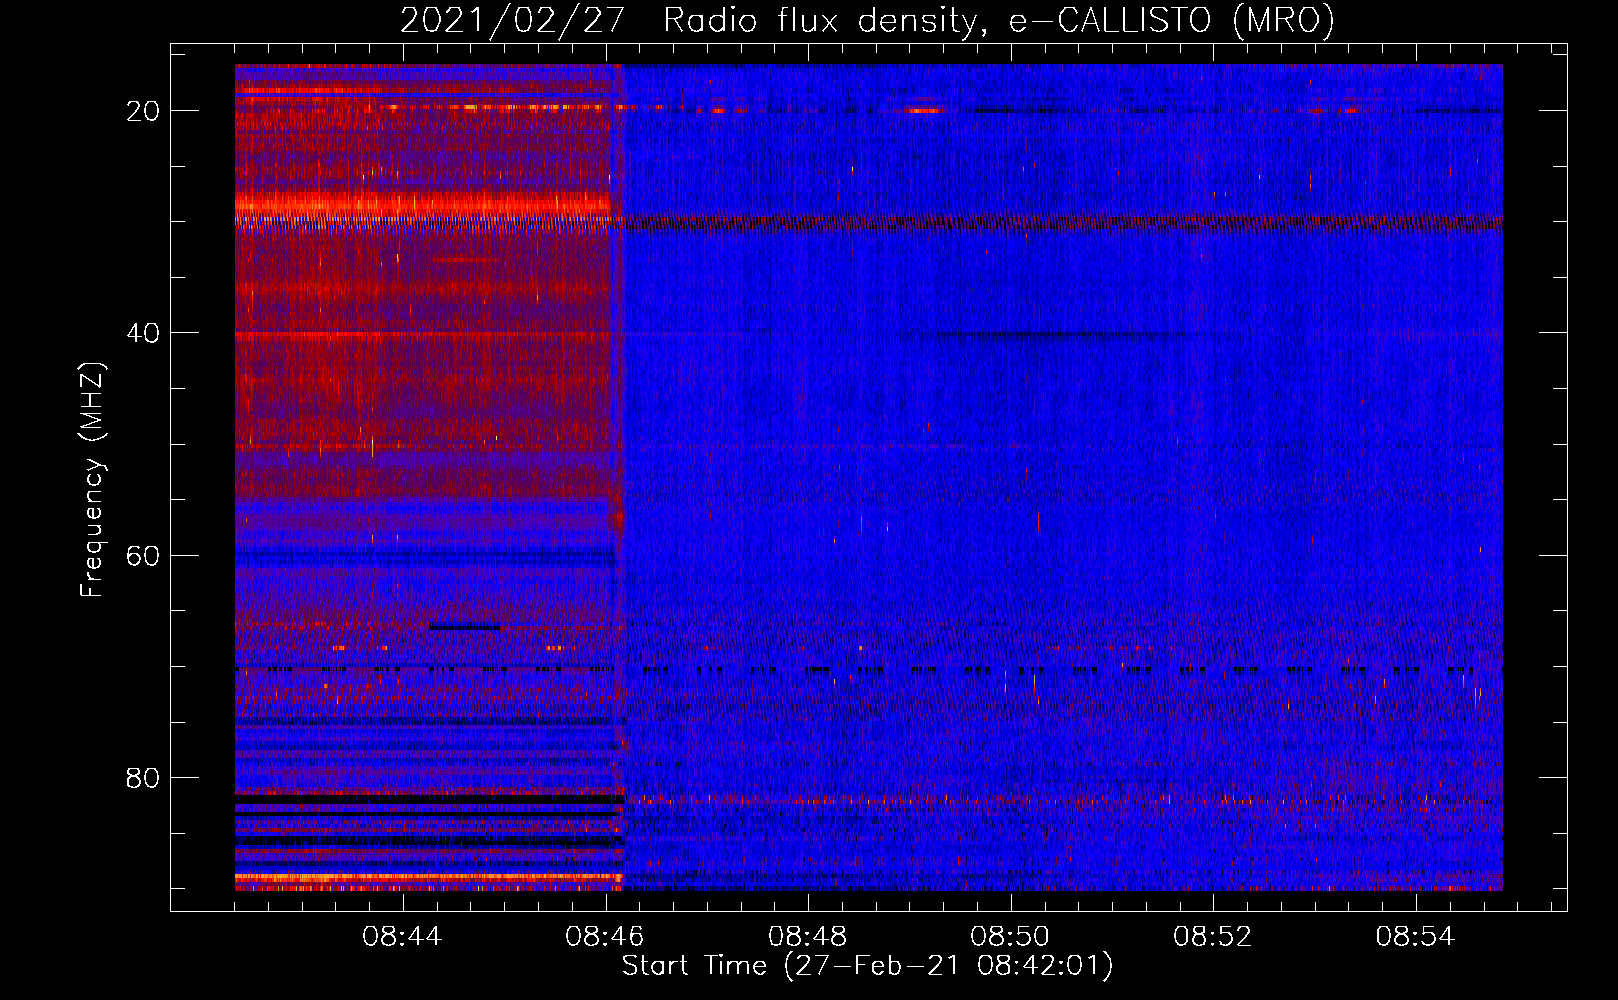Click the "60" frequency tick label
The width and height of the screenshot is (1618, 1000).
pyautogui.click(x=143, y=555)
